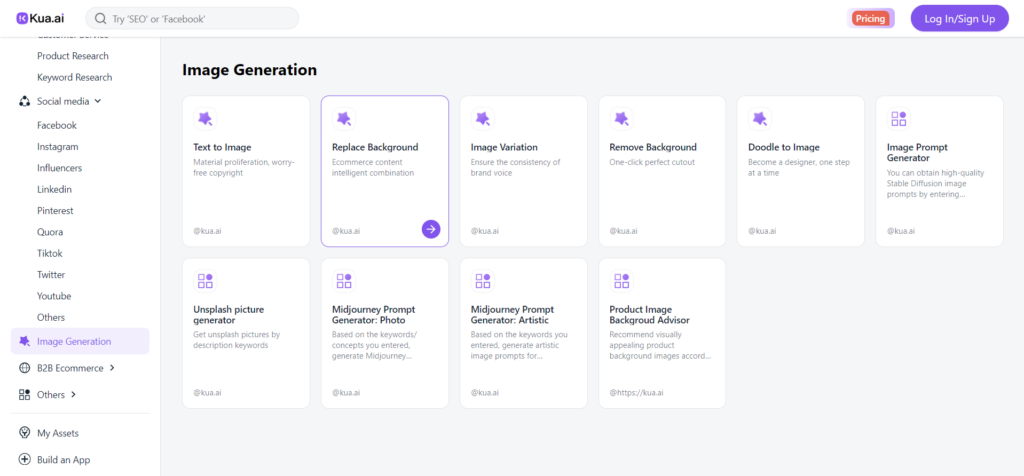1024x476 pixels.
Task: Click 'Become a designer, one step at a time'
Action: 801,168
